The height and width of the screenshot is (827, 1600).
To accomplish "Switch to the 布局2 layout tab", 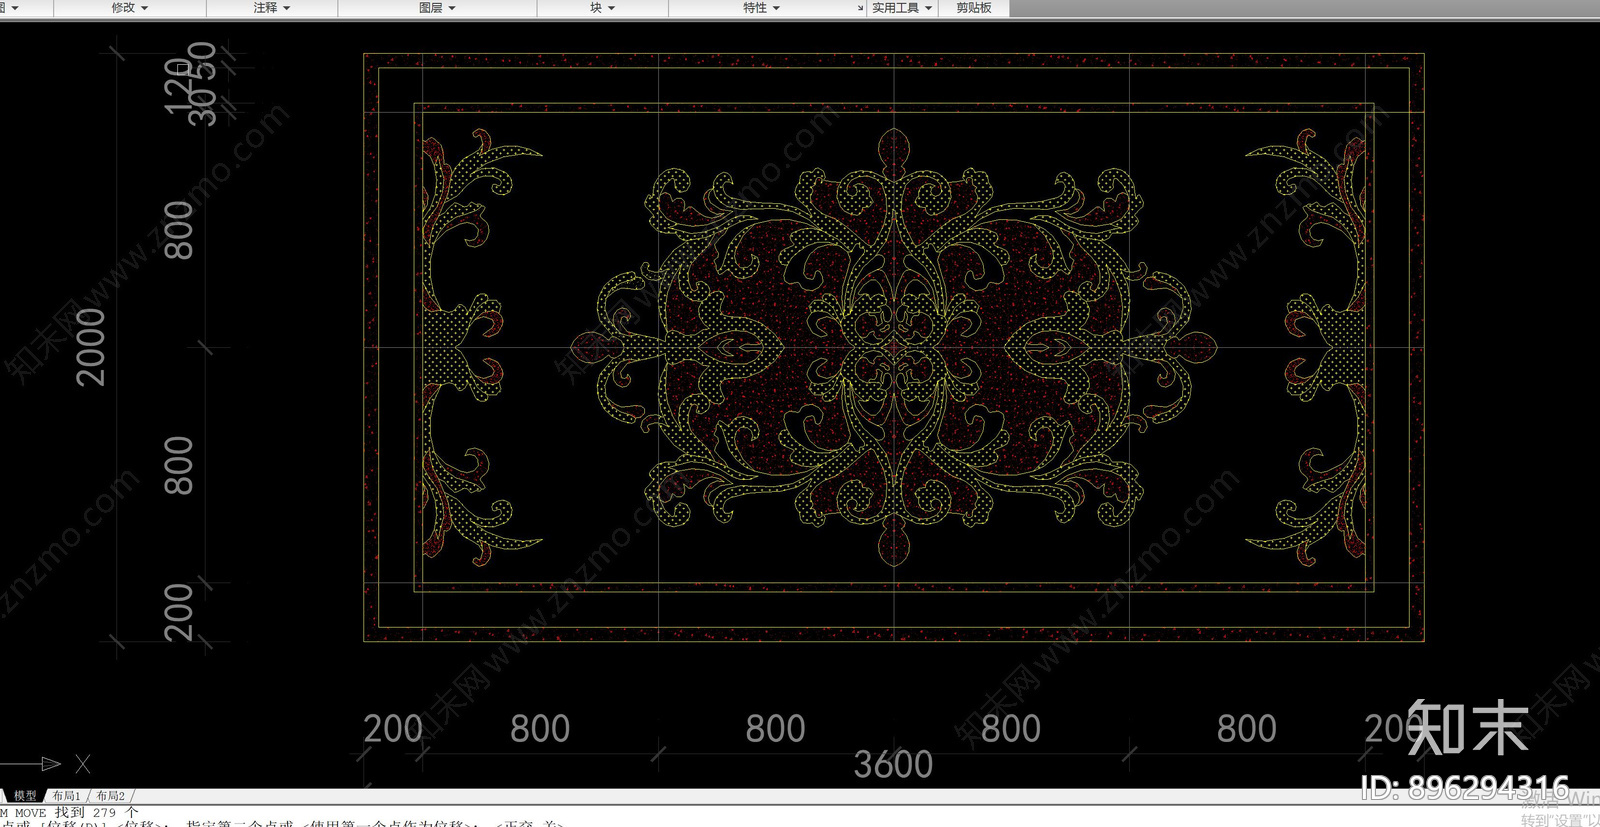I will [110, 796].
